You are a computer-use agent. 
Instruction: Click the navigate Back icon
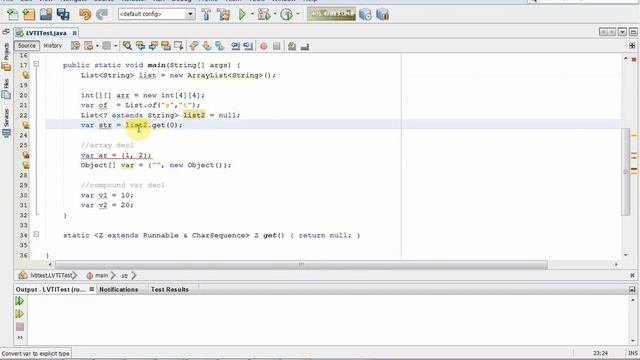pos(88,46)
